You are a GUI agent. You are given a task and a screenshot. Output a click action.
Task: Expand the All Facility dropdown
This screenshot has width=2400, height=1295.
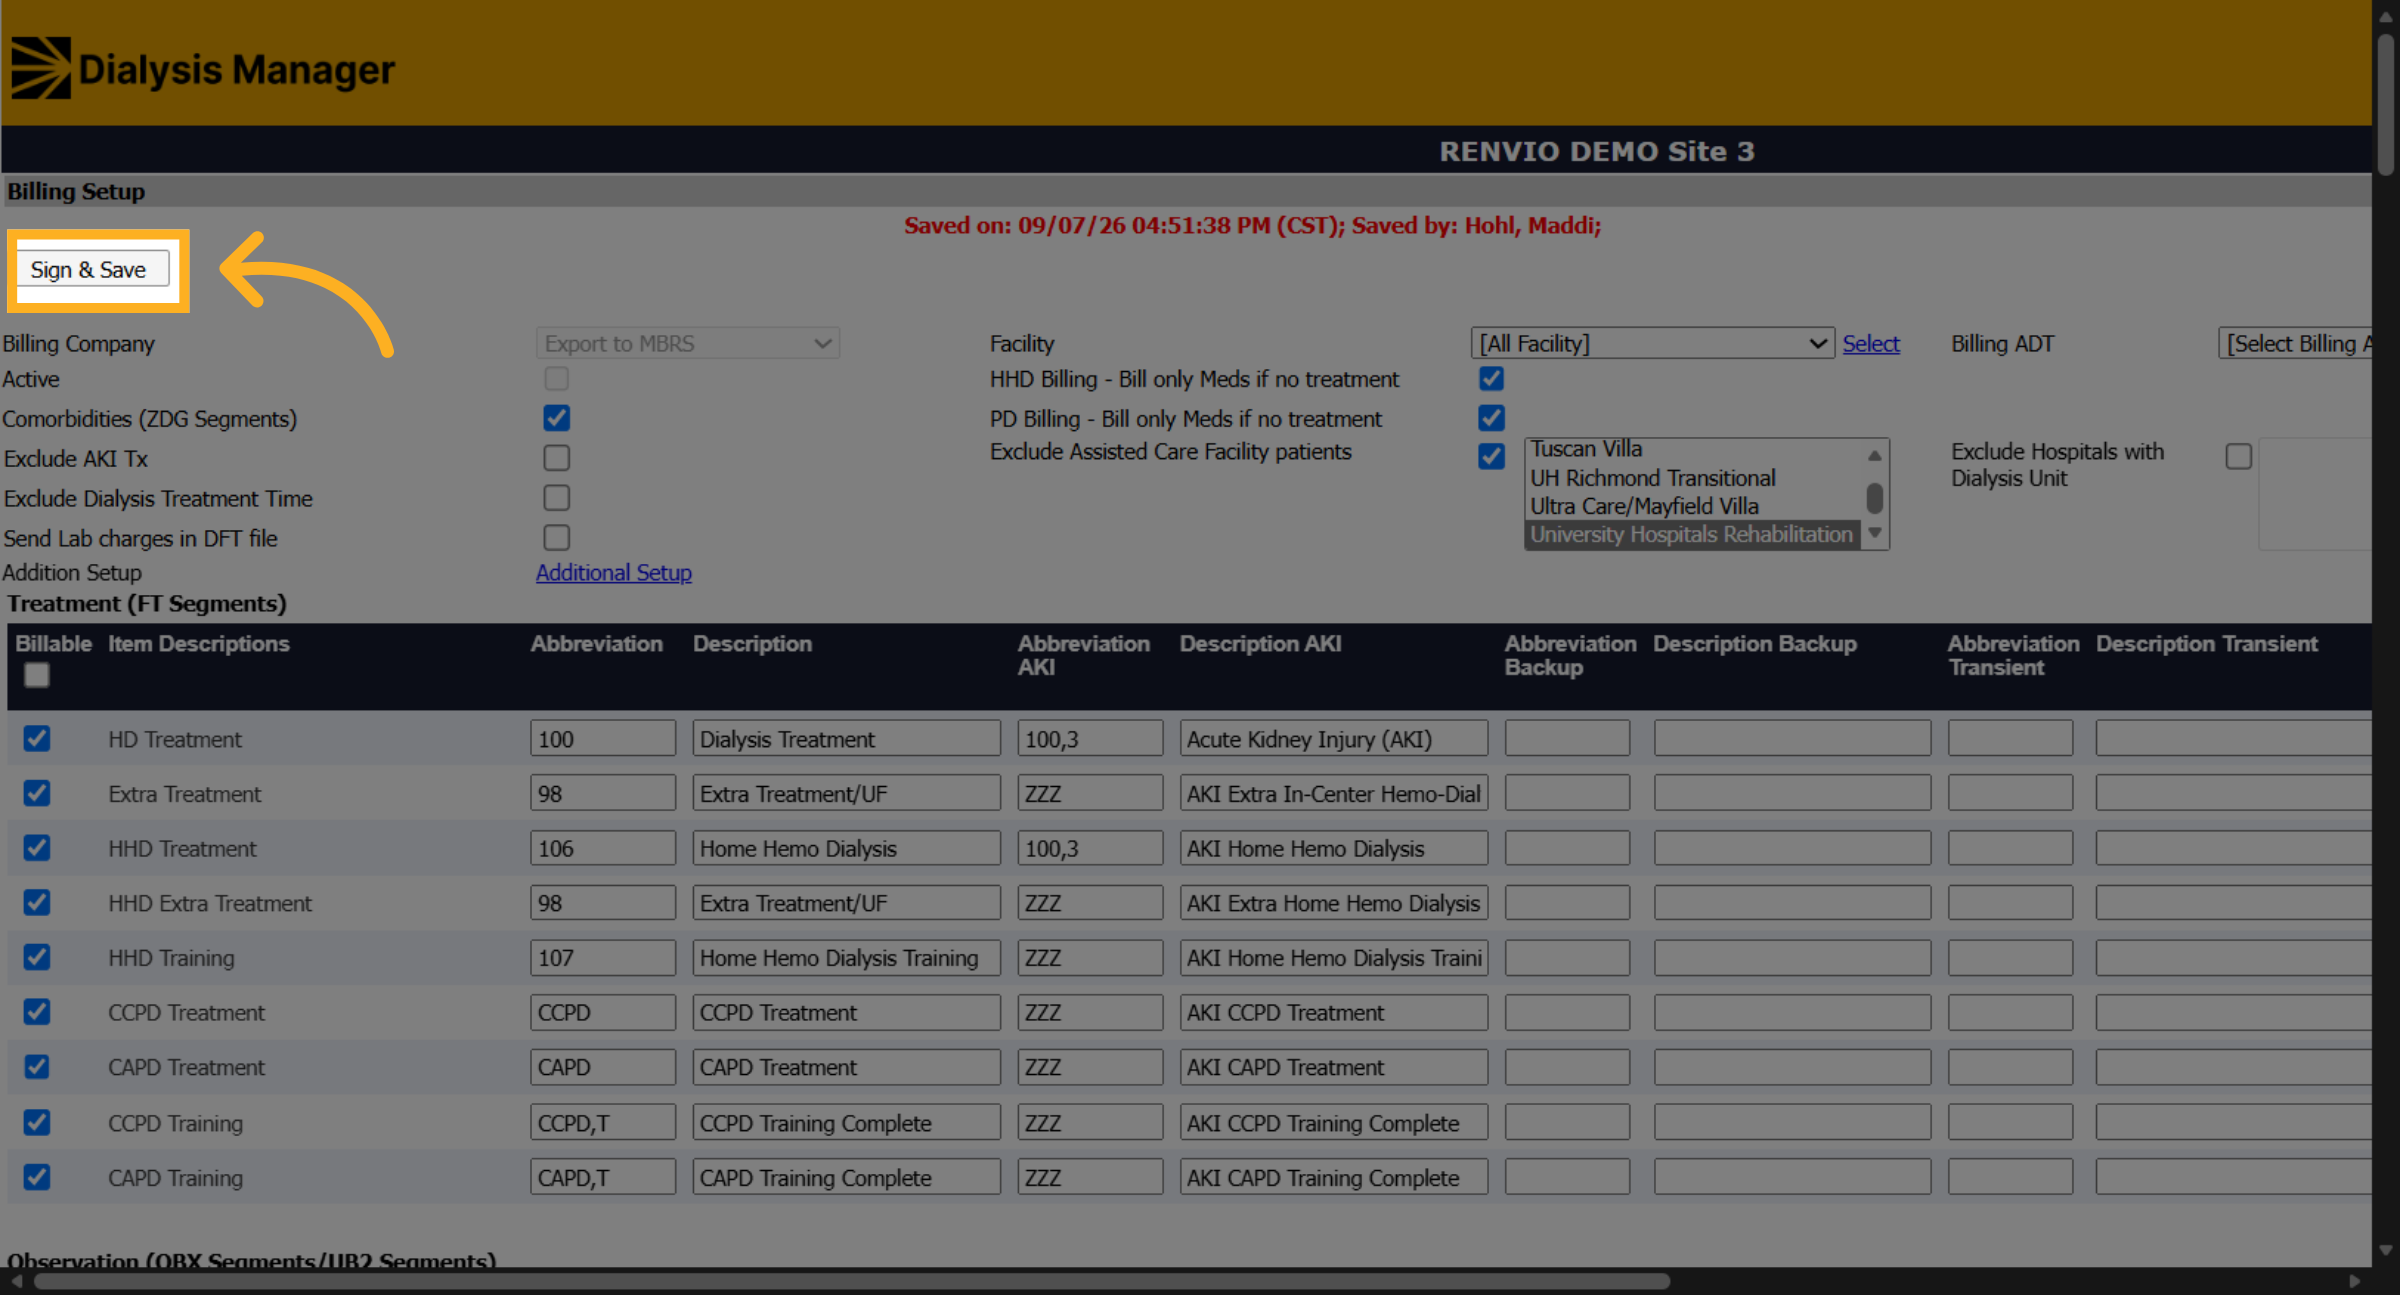[x=1652, y=343]
